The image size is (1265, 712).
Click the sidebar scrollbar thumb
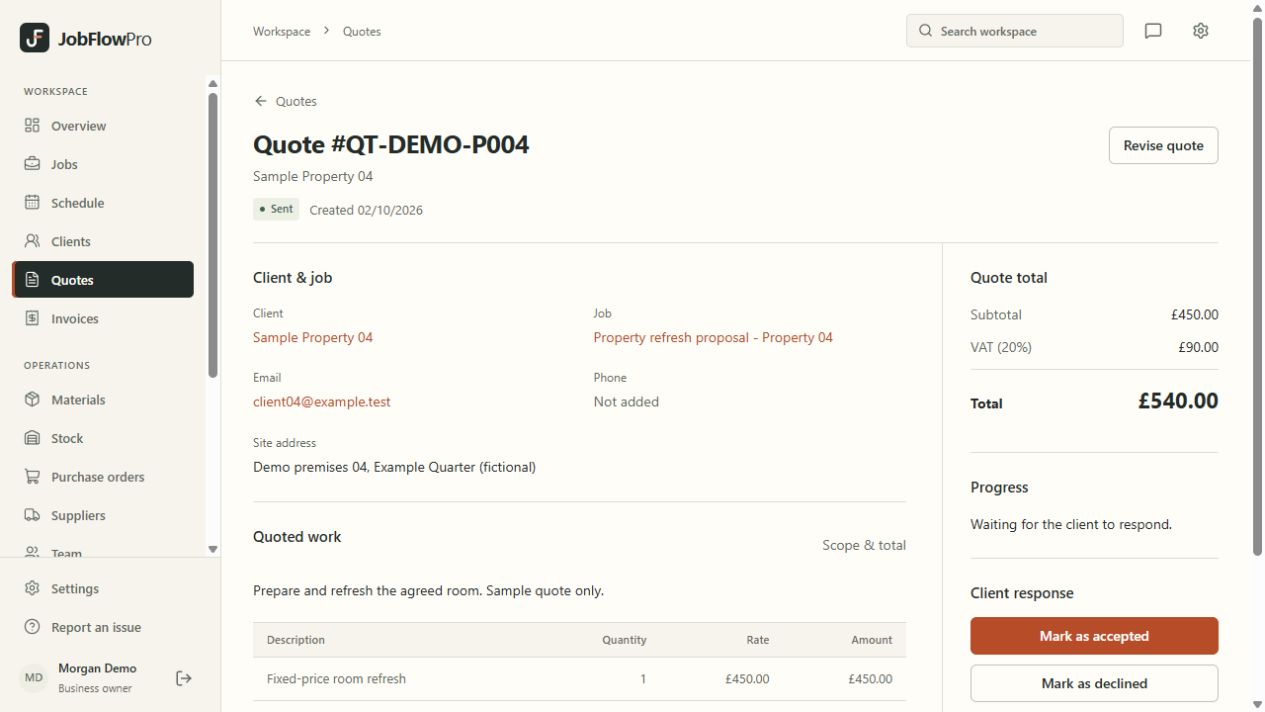click(213, 235)
